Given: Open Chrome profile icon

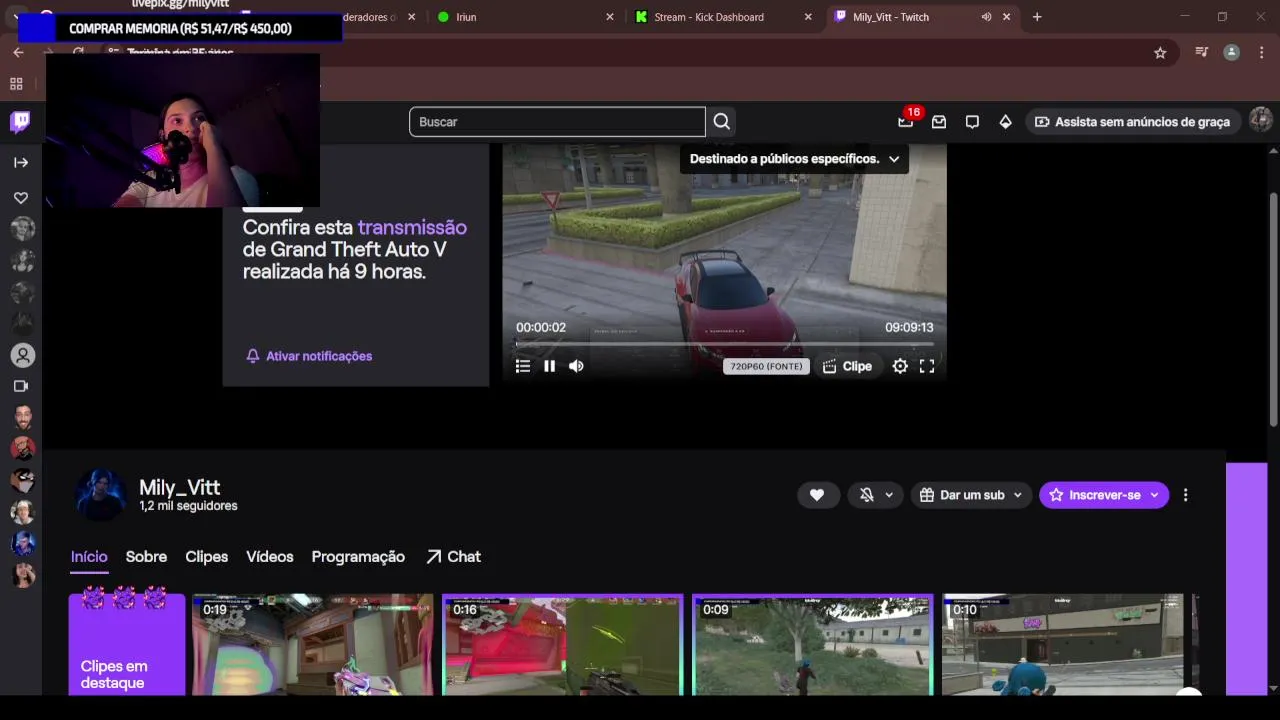Looking at the screenshot, I should click(1231, 53).
